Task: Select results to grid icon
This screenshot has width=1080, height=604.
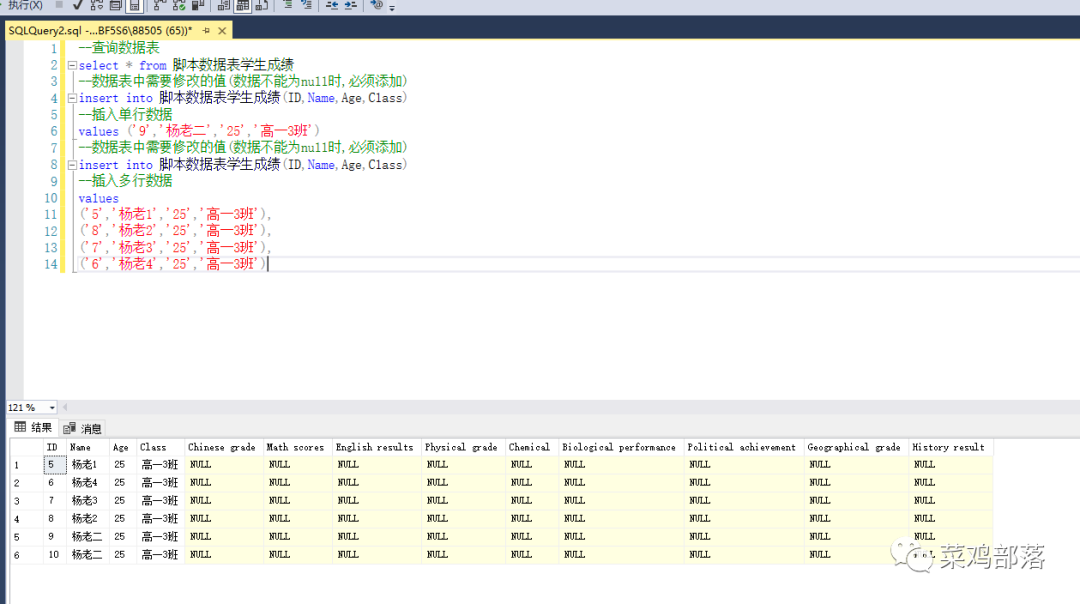Action: (242, 6)
